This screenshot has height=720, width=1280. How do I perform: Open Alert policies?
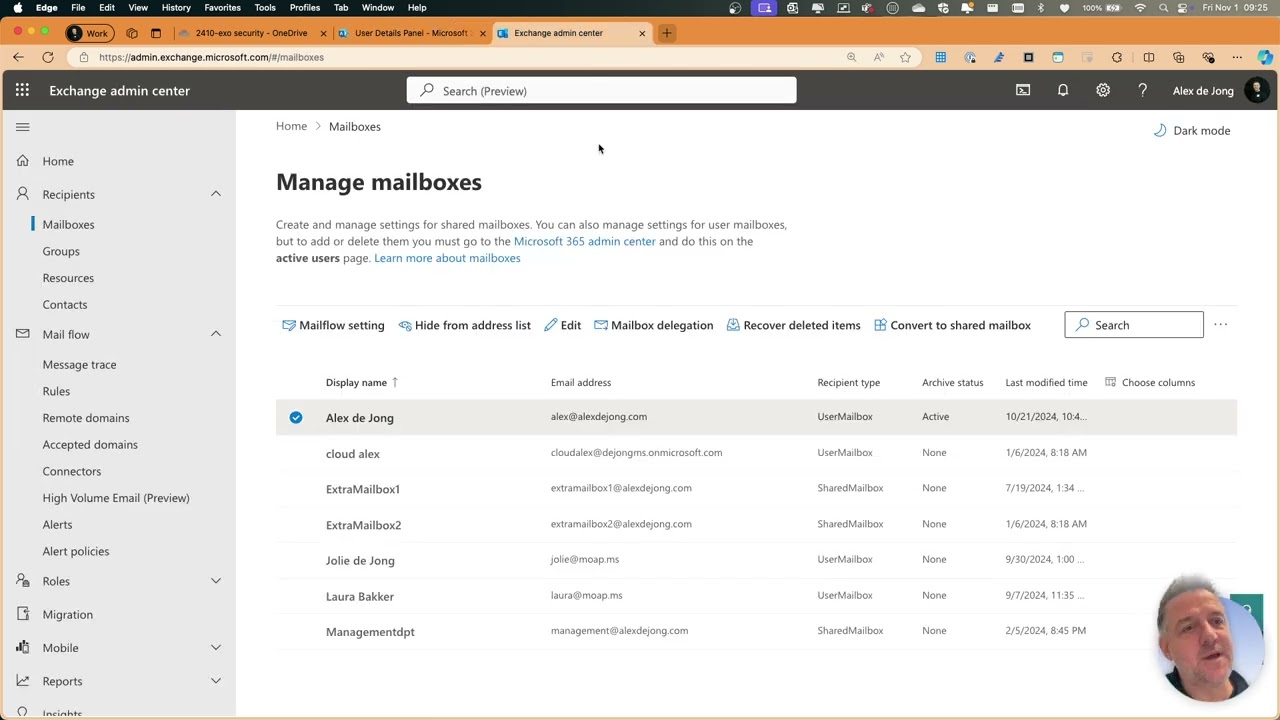coord(76,551)
